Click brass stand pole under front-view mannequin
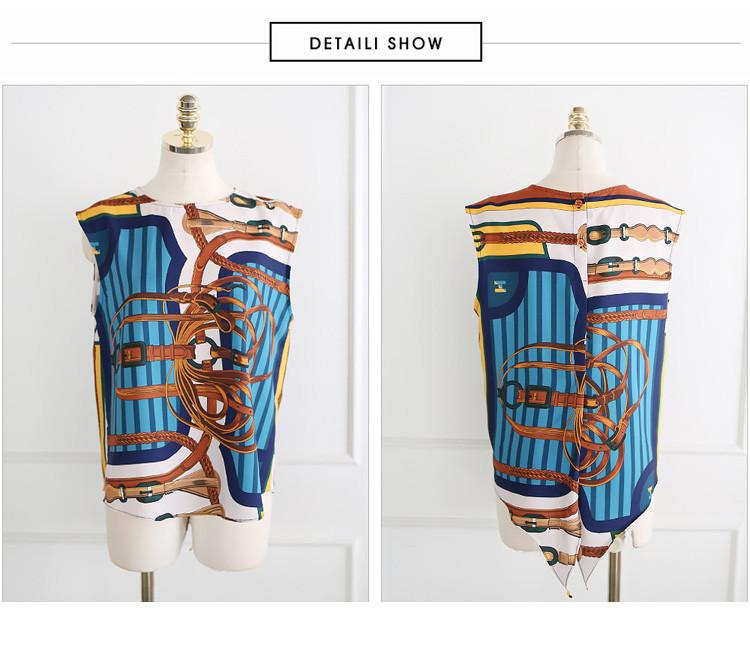Image resolution: width=750 pixels, height=656 pixels. [147, 587]
